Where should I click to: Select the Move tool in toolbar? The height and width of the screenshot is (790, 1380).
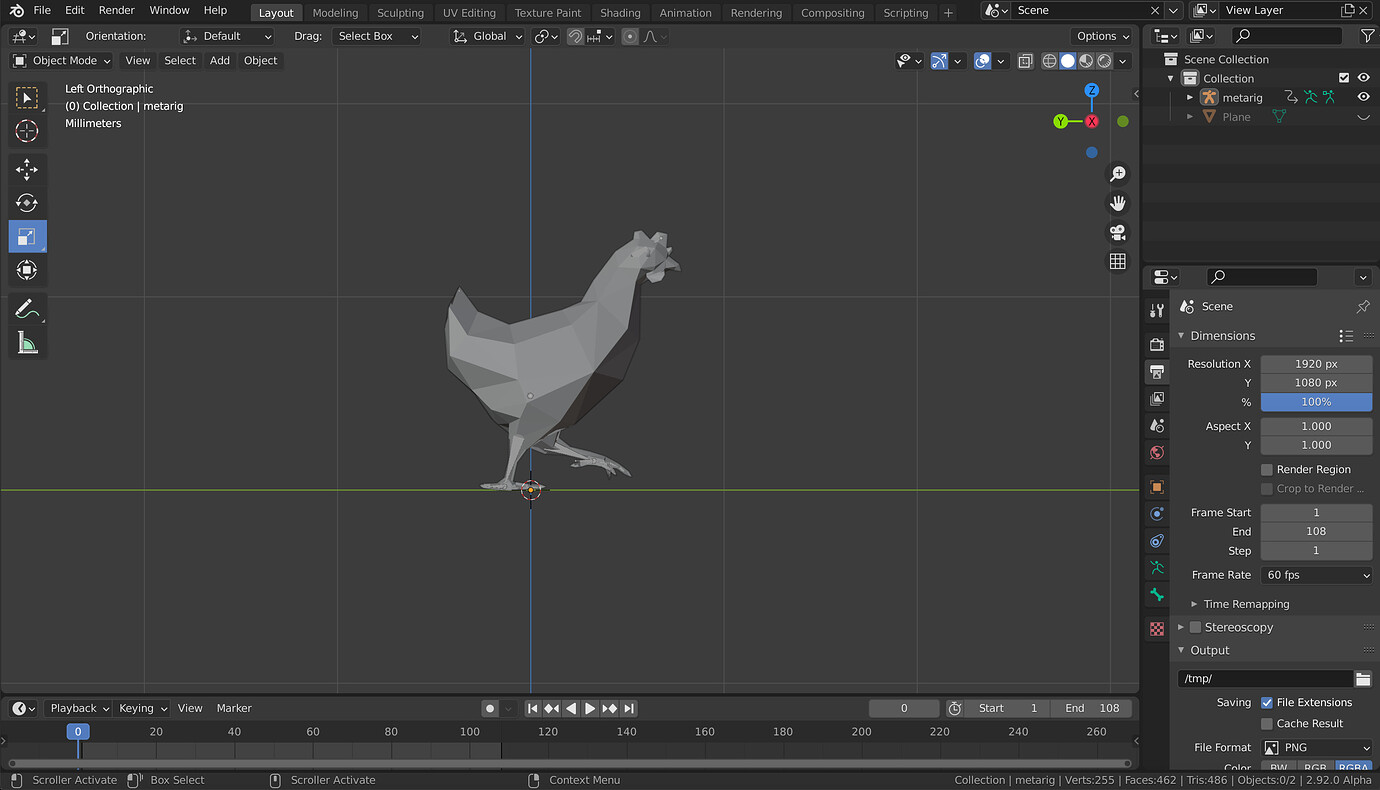pos(27,169)
